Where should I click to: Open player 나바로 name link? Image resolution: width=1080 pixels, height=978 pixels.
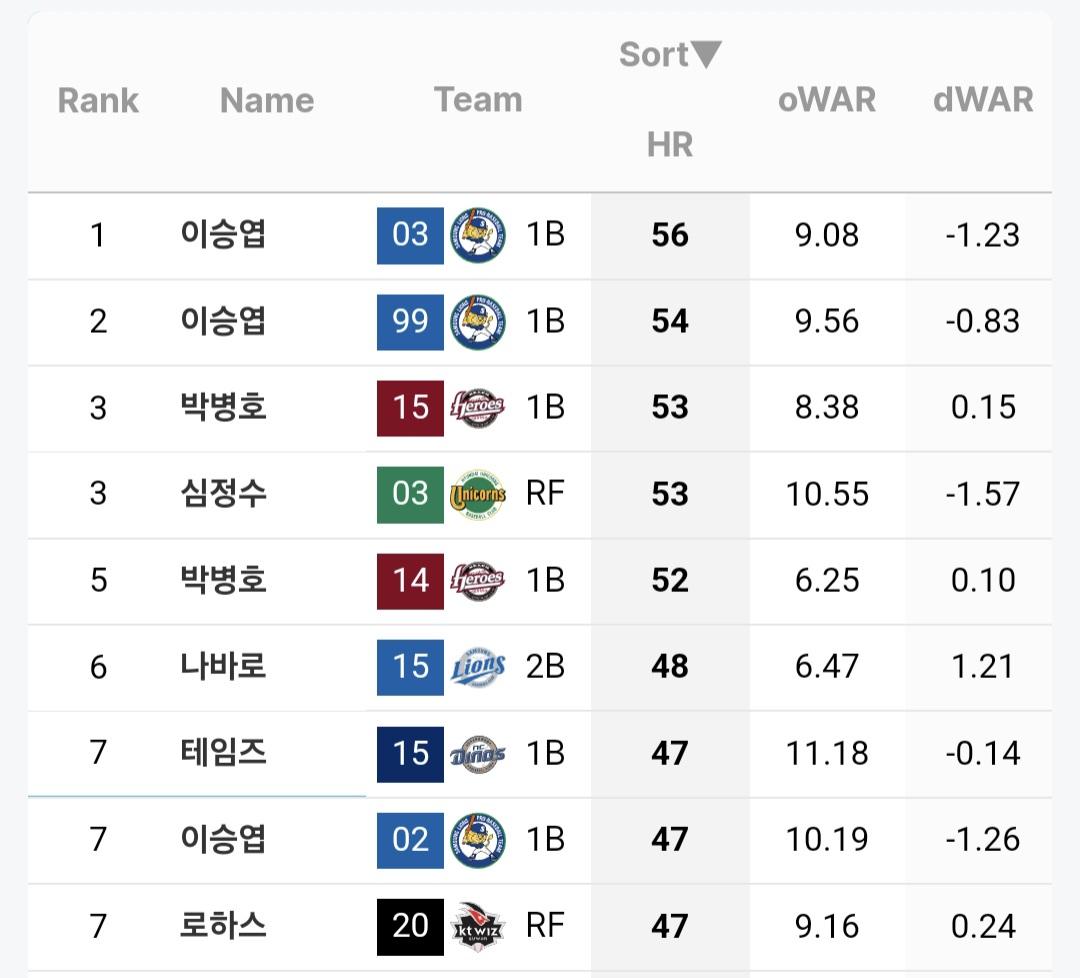pyautogui.click(x=223, y=667)
